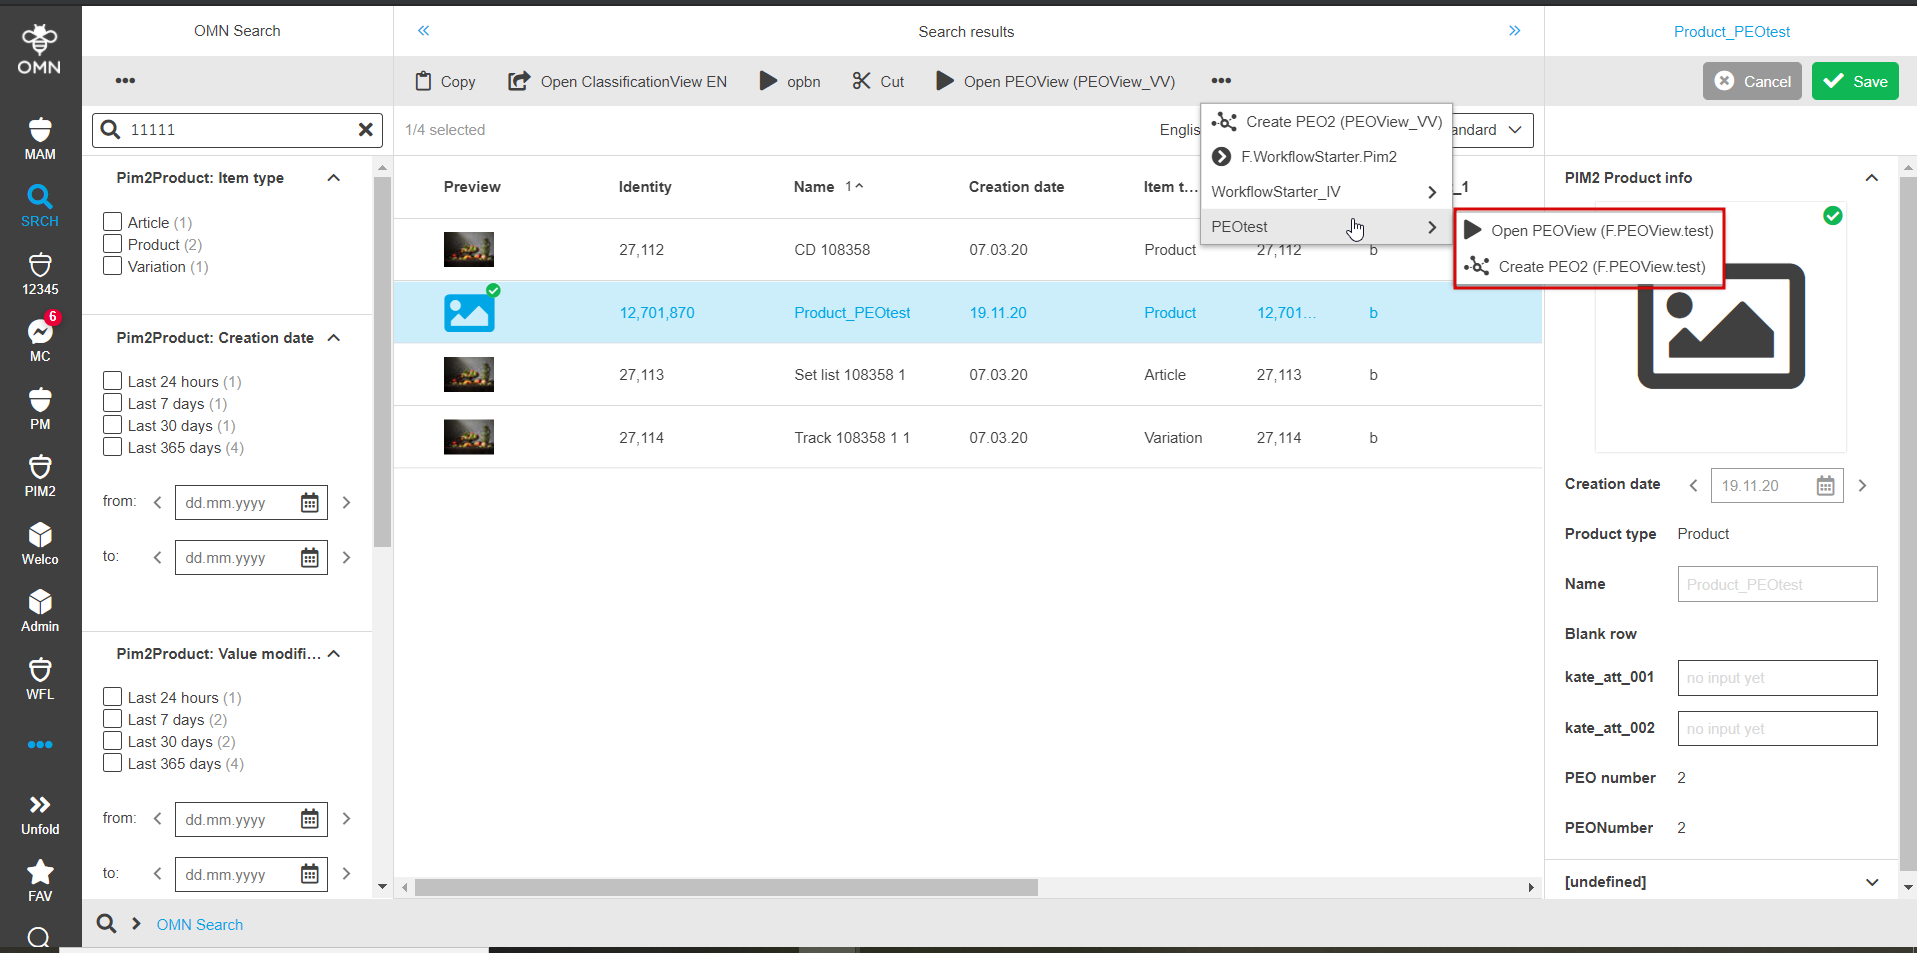Image resolution: width=1917 pixels, height=953 pixels.
Task: Tick Last 7 days creation date filter
Action: click(x=113, y=403)
